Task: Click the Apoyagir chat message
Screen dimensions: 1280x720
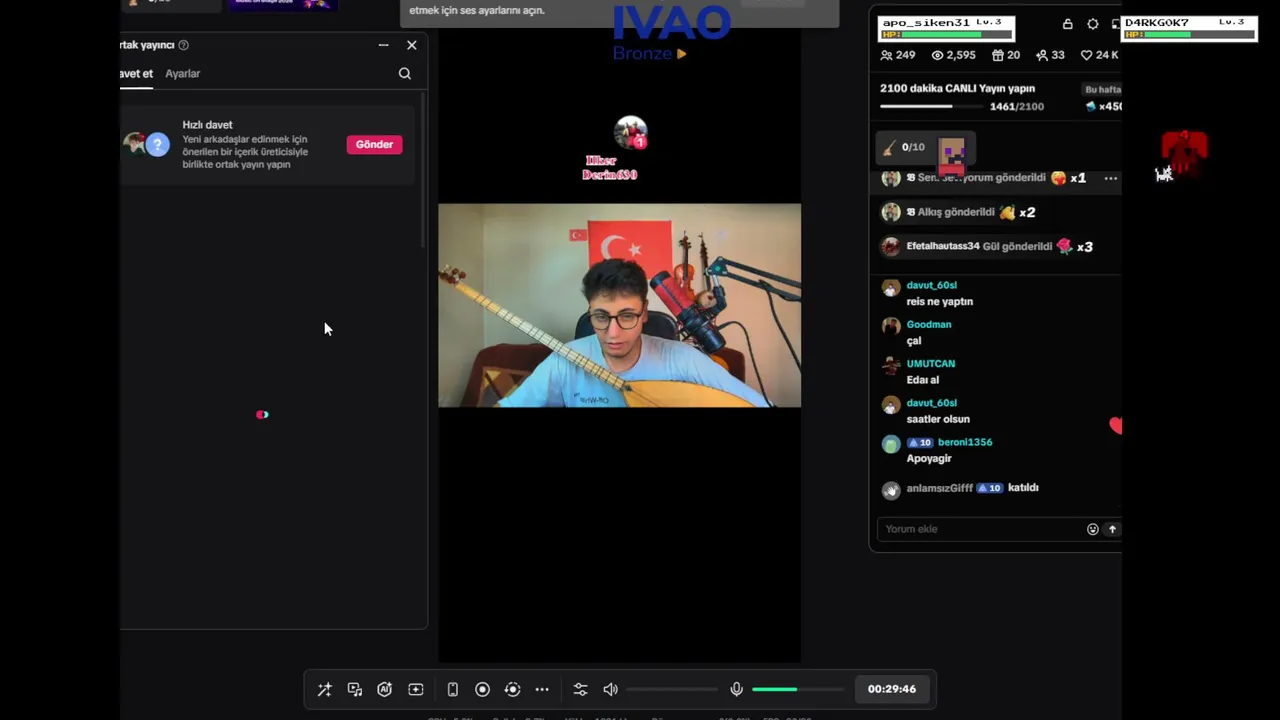Action: click(929, 458)
